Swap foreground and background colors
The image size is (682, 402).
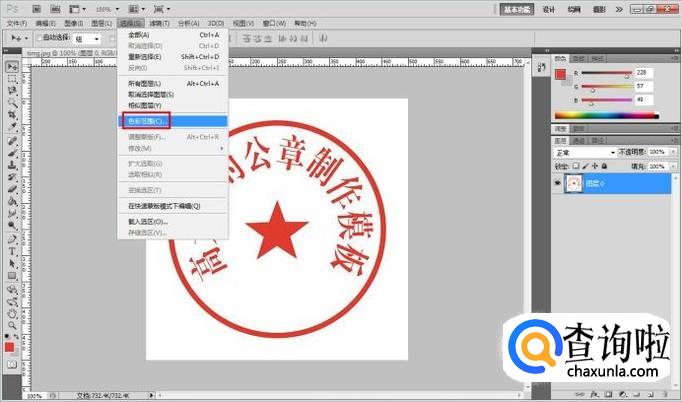[16, 336]
